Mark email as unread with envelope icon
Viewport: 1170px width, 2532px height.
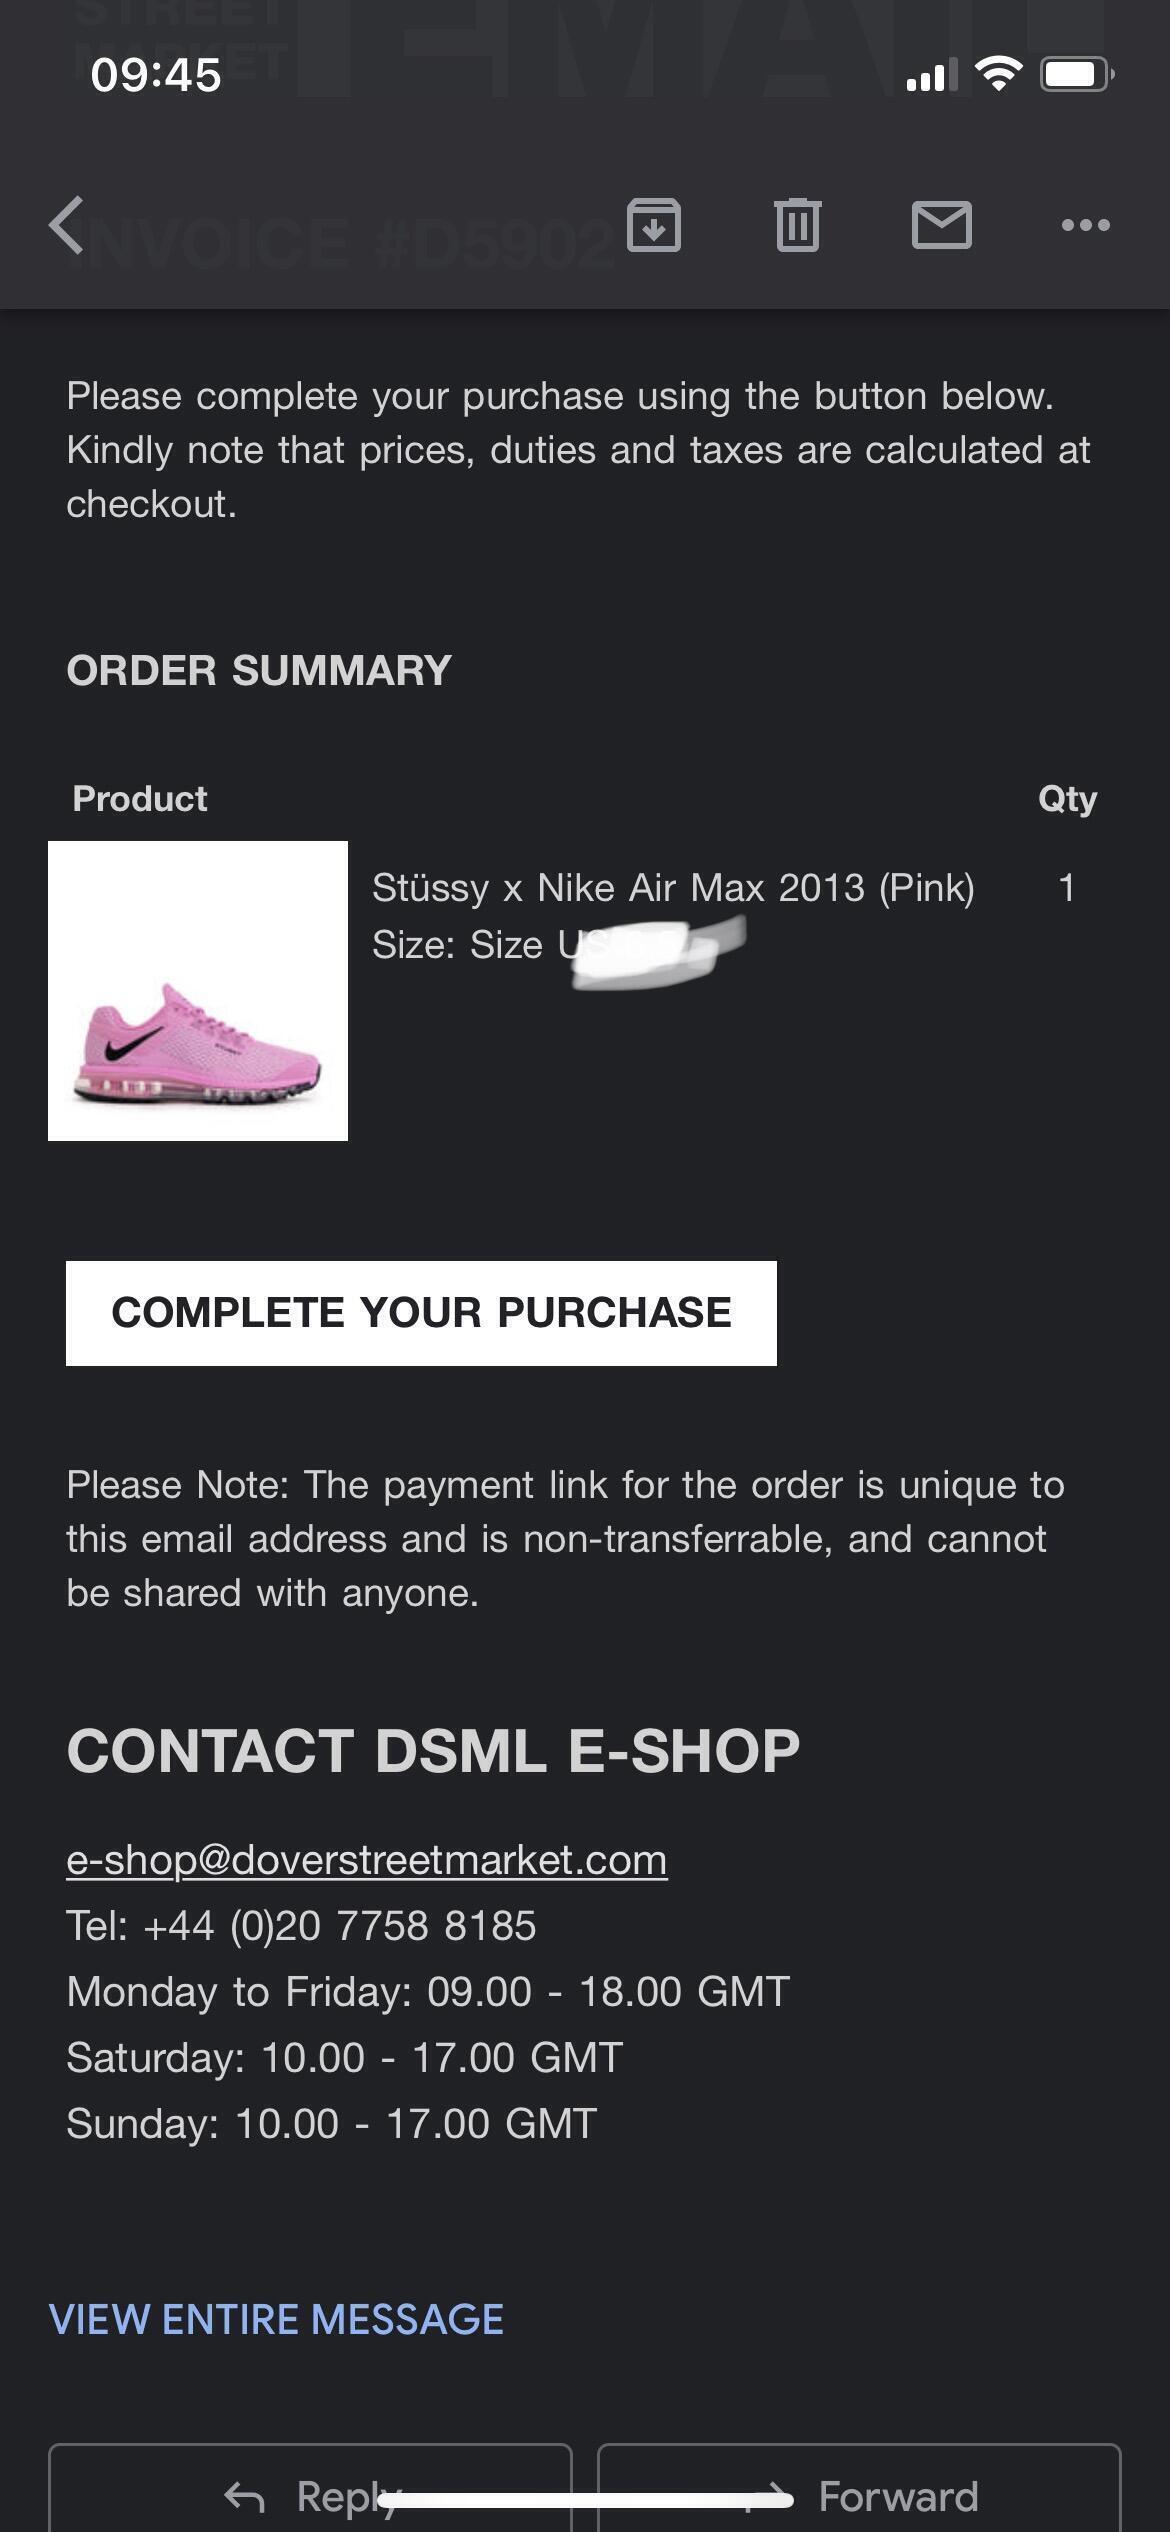(x=942, y=224)
